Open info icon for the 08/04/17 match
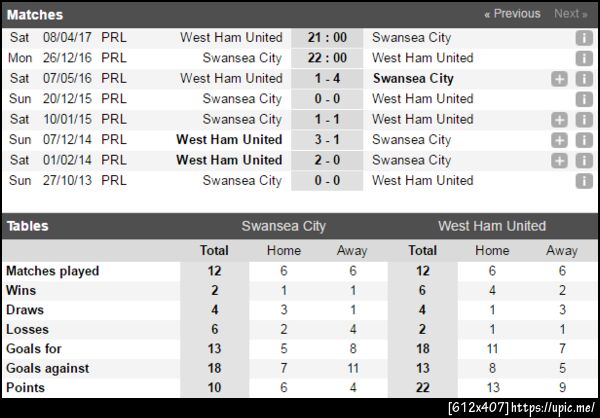The image size is (600, 418). pyautogui.click(x=584, y=38)
